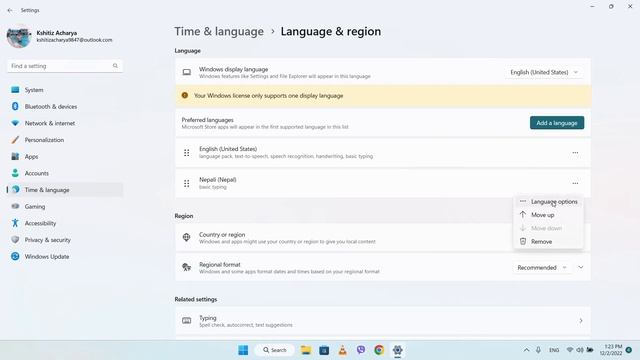Open Viber from taskbar

(361, 350)
